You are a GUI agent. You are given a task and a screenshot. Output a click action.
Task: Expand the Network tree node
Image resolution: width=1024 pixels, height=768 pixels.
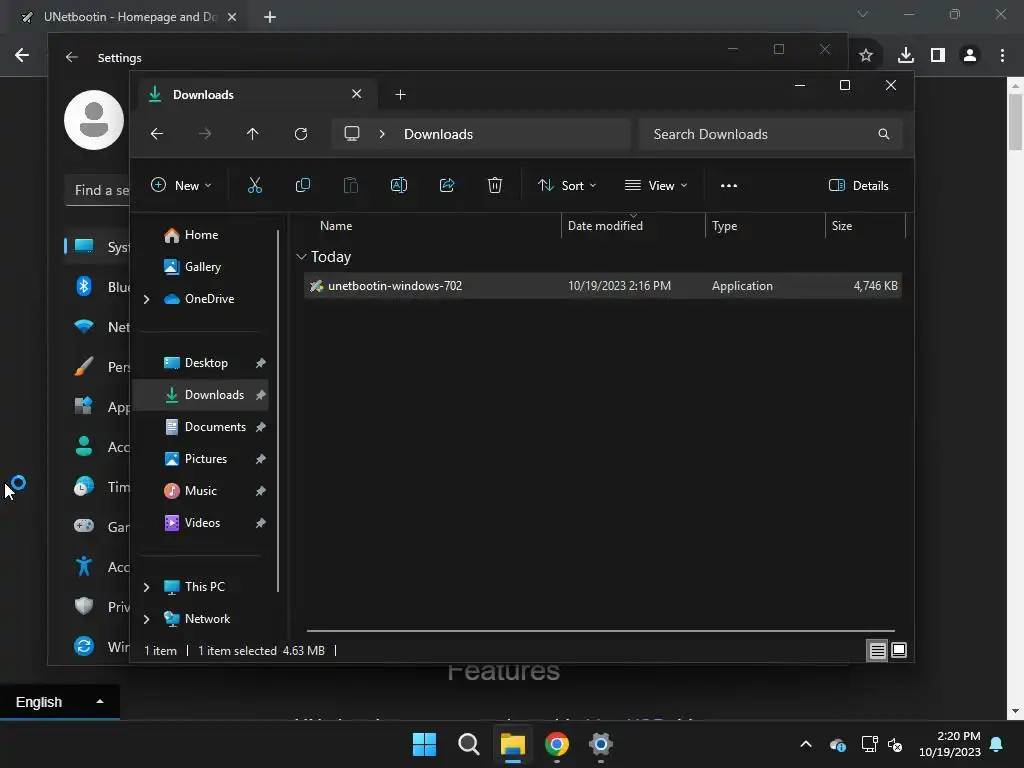(x=147, y=619)
